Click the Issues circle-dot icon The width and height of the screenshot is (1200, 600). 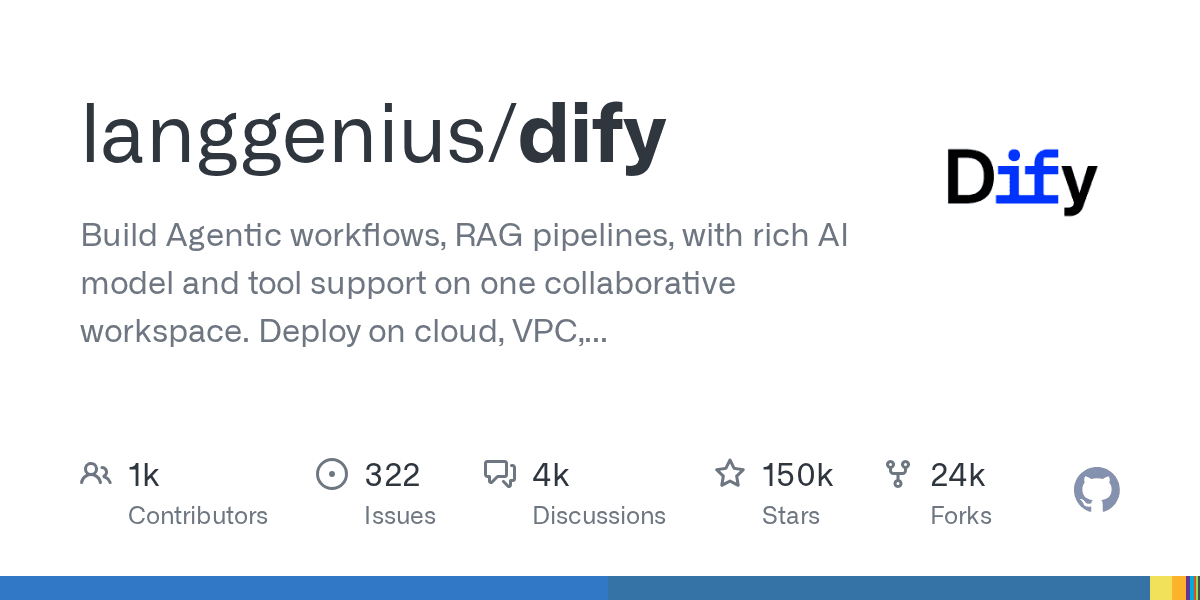[x=331, y=474]
